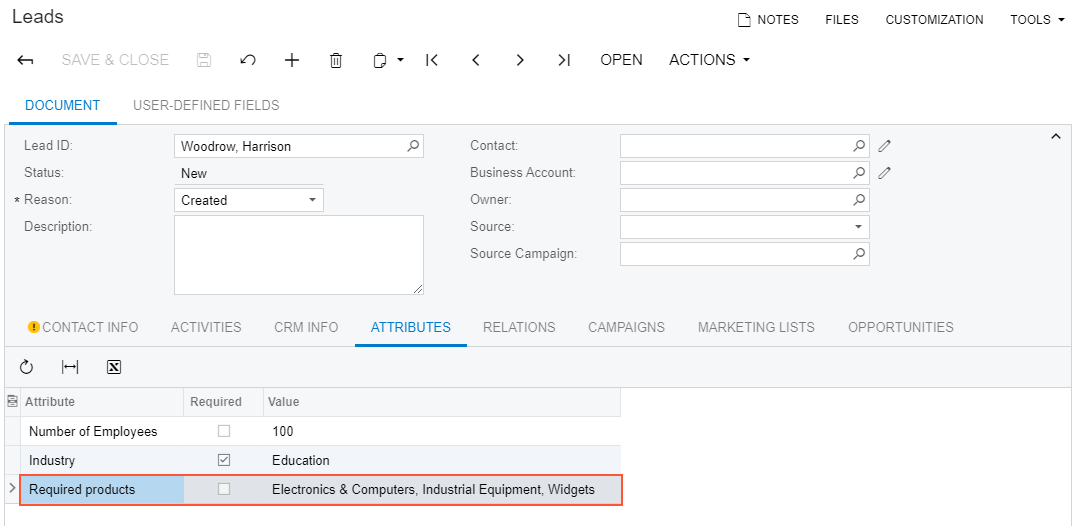
Task: Export attributes grid to Excel
Action: pyautogui.click(x=114, y=367)
